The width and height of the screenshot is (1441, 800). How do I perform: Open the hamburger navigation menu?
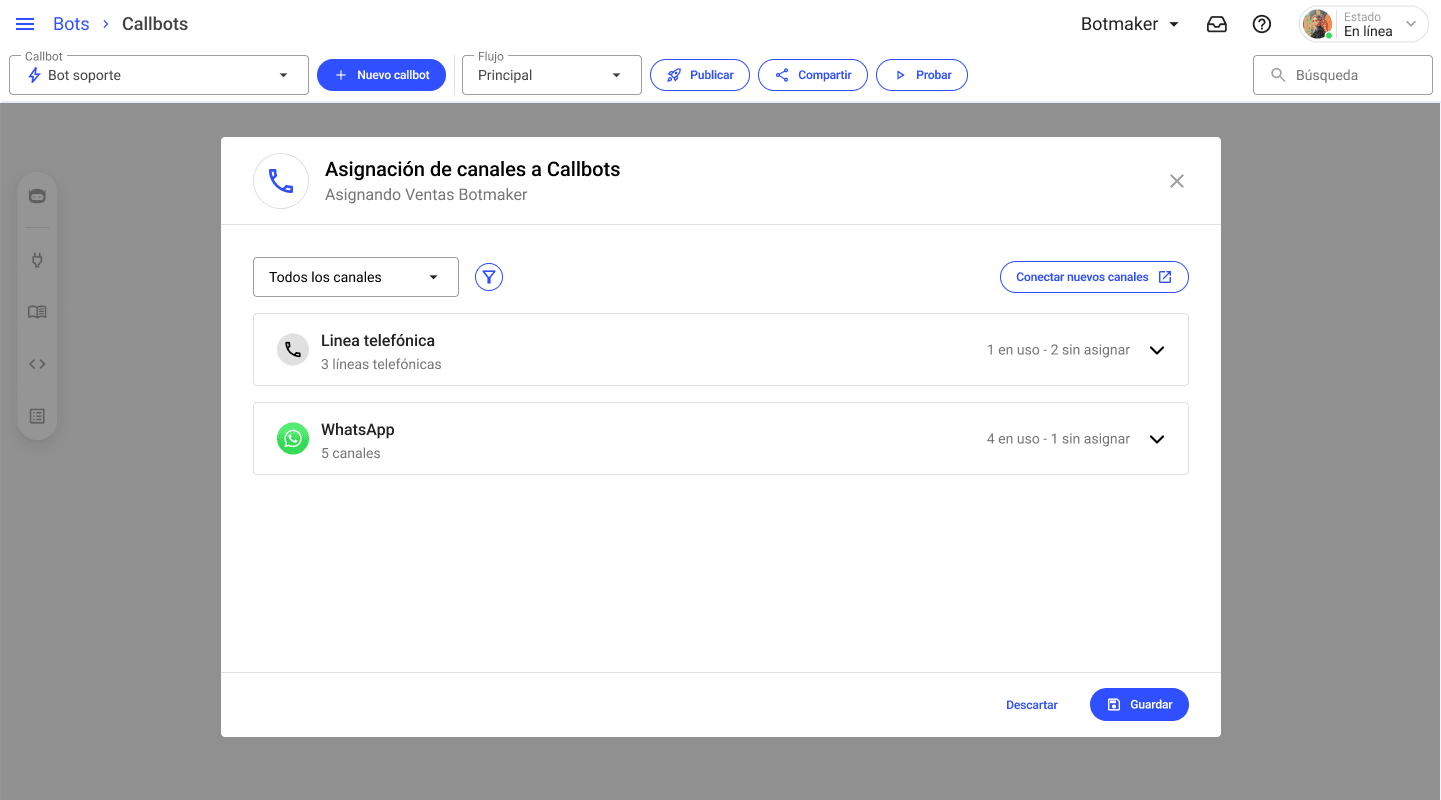(x=25, y=24)
